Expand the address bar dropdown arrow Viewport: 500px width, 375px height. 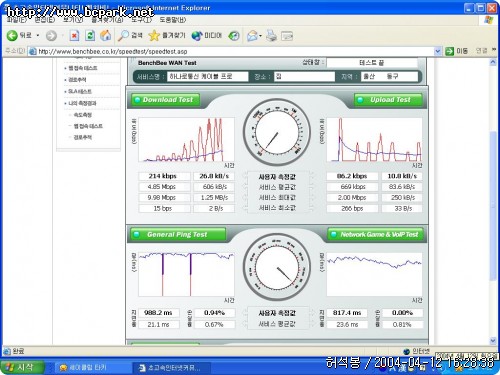pos(438,51)
